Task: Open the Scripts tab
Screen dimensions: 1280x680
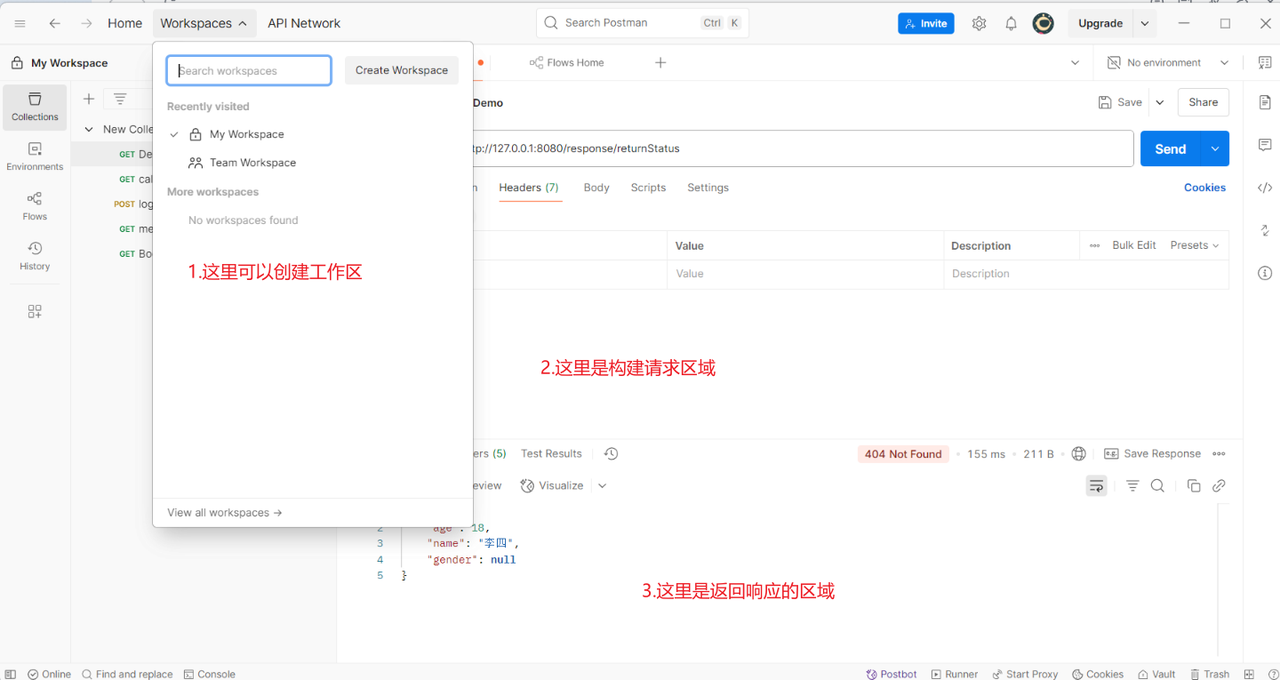Action: (648, 188)
